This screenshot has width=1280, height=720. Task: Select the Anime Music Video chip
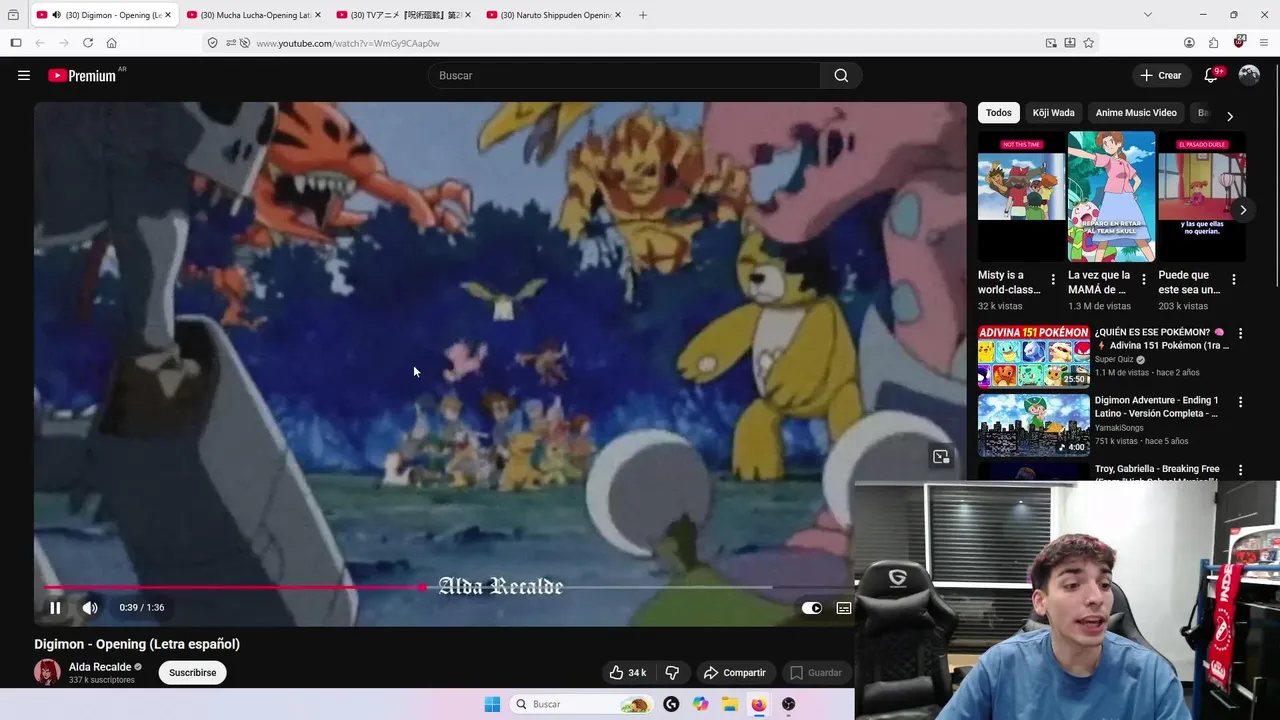tap(1136, 113)
